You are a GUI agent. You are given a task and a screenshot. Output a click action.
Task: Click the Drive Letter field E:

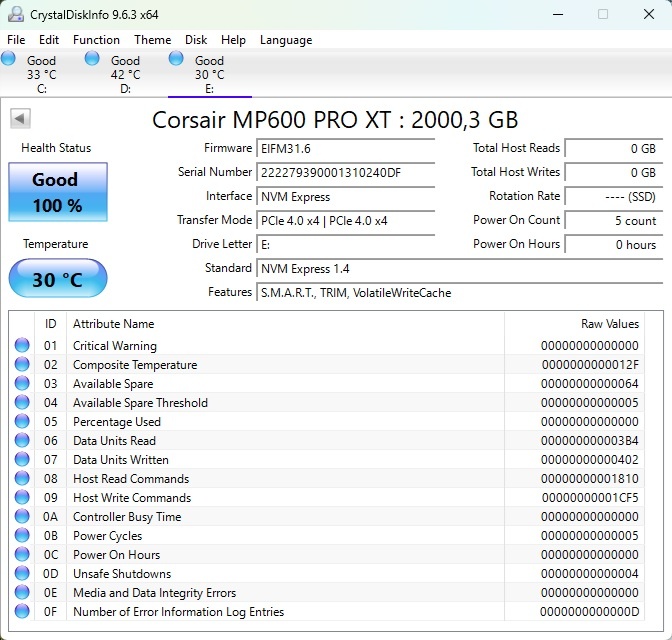(x=345, y=245)
